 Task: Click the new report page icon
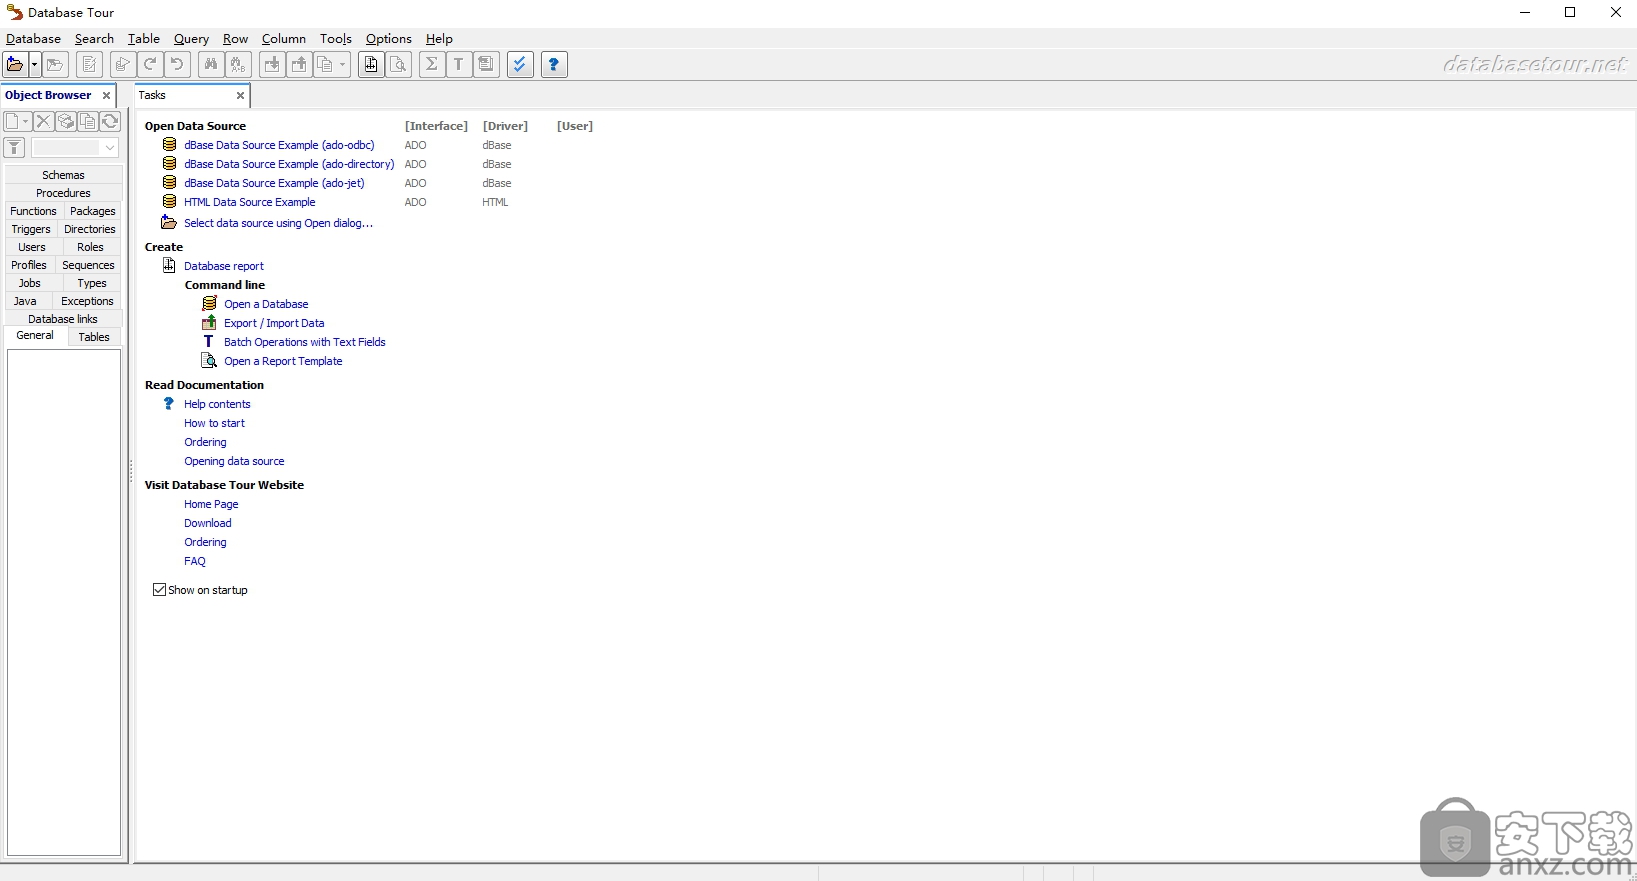371,65
